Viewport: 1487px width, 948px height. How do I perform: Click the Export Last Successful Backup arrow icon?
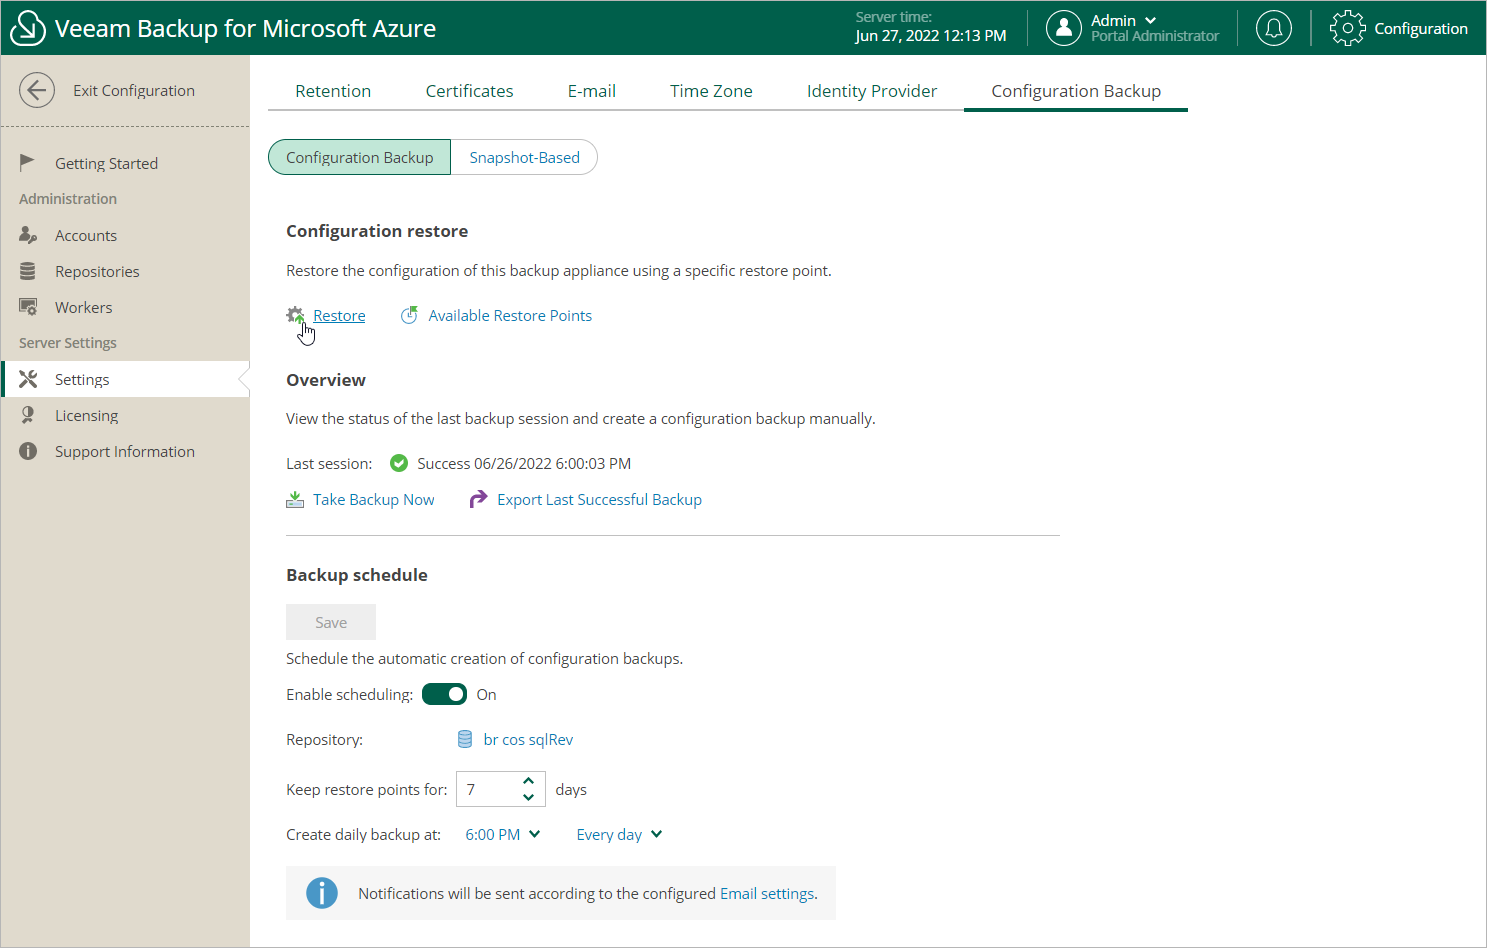(x=478, y=499)
